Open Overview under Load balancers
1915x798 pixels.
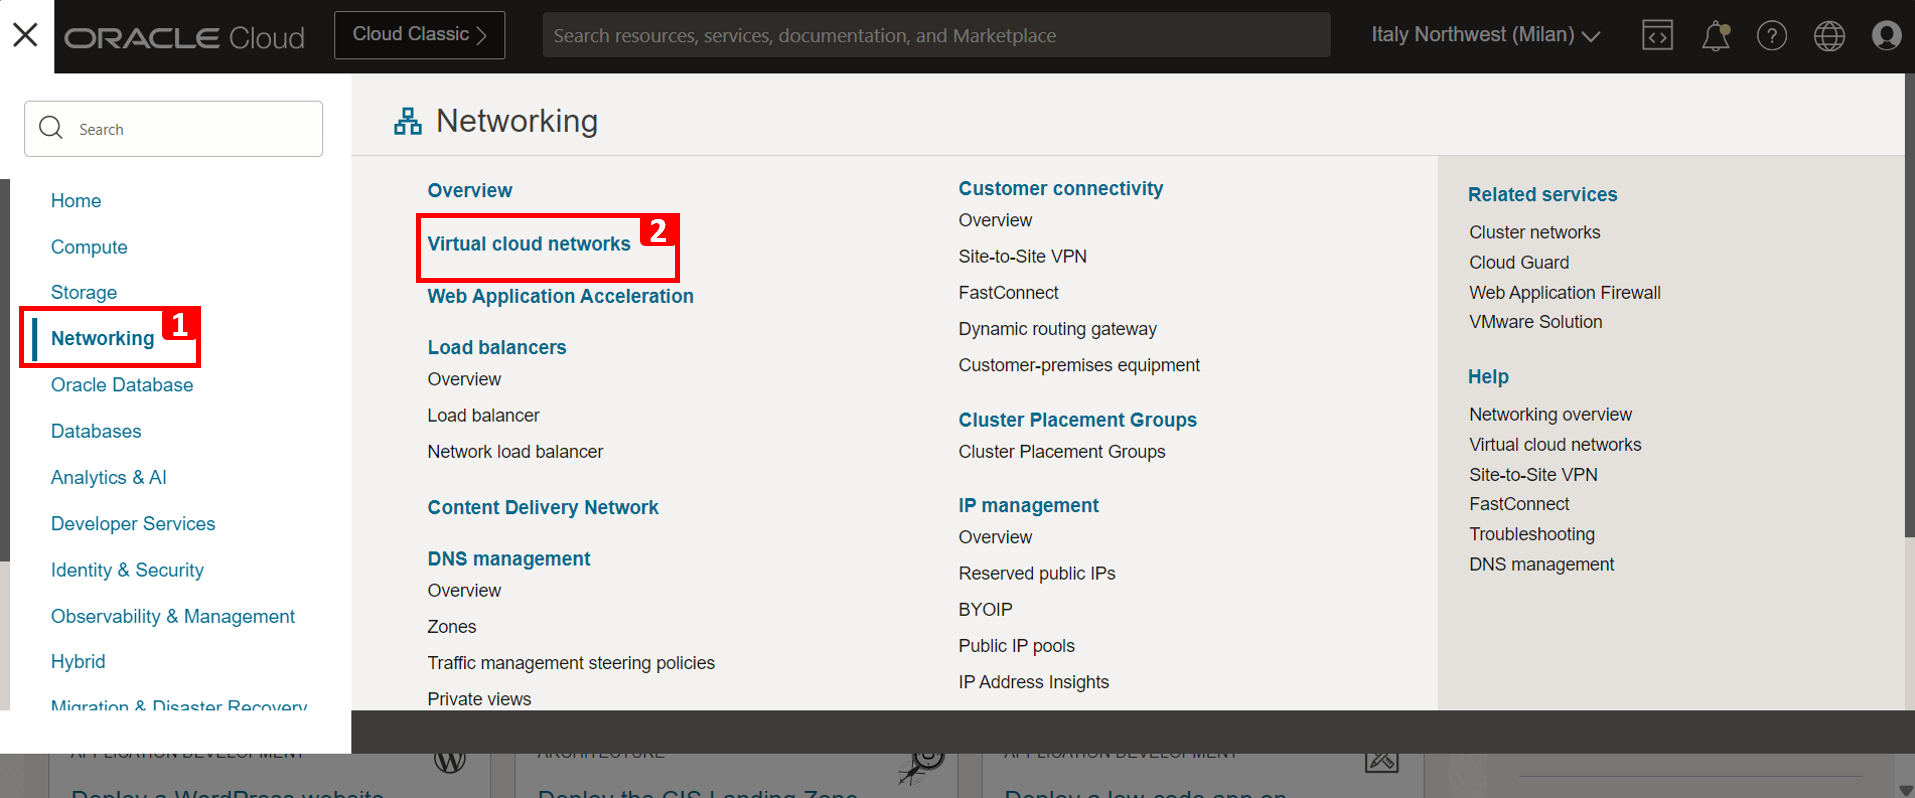click(464, 379)
